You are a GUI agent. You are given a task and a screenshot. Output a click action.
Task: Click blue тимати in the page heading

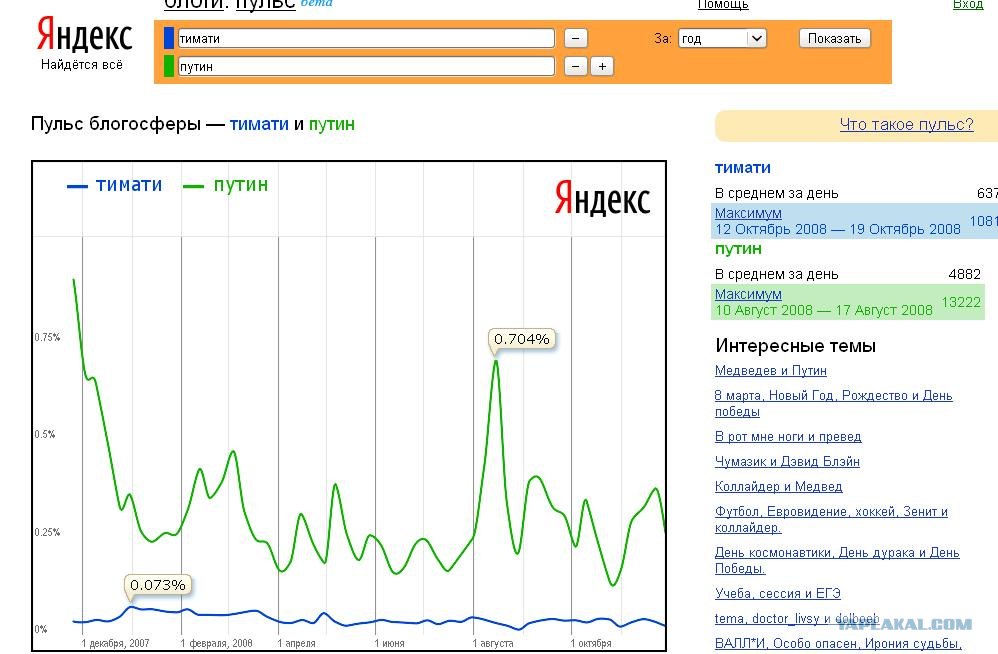[x=259, y=124]
